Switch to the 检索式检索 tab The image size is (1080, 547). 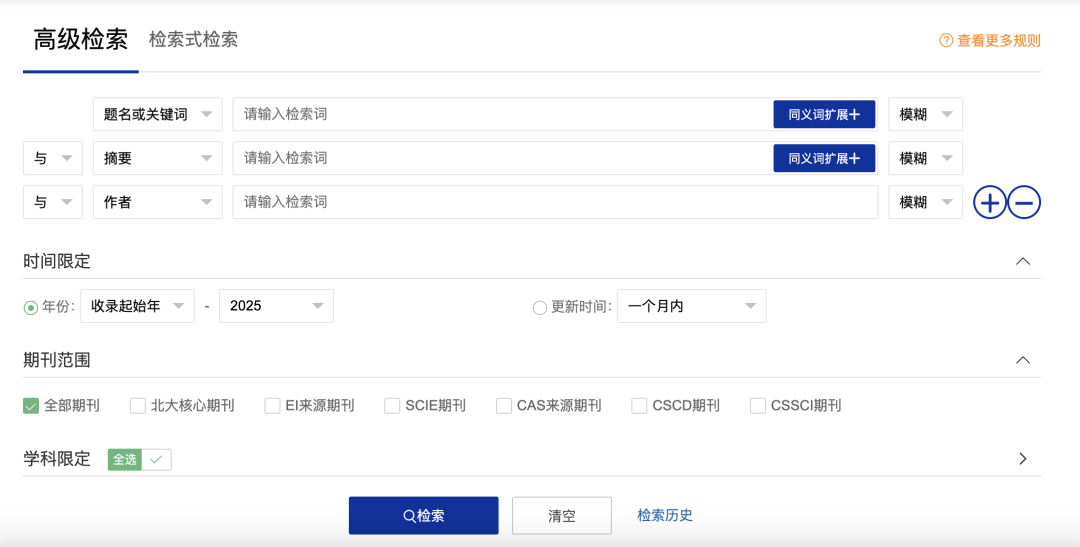click(193, 40)
